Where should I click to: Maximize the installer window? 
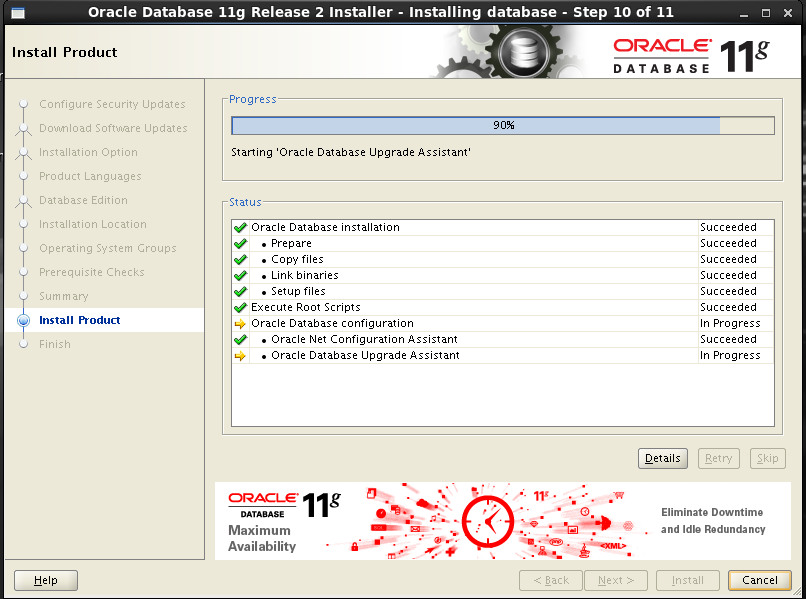pos(766,13)
